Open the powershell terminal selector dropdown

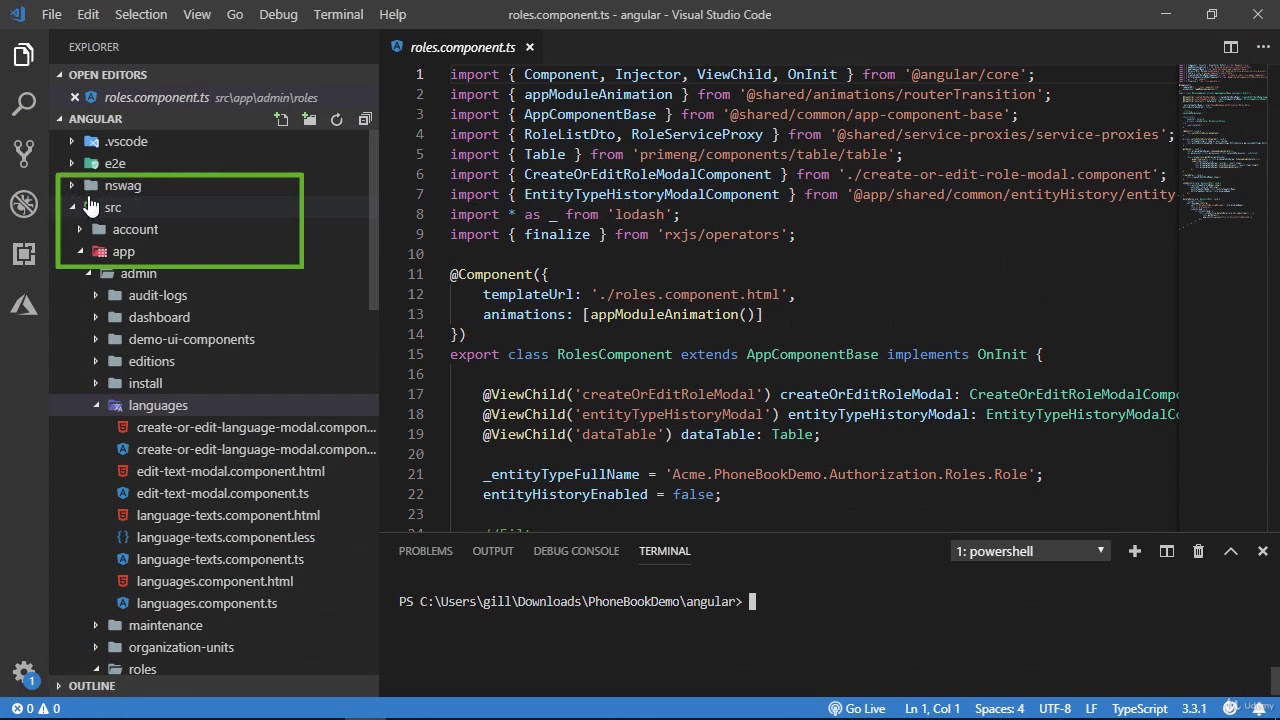pyautogui.click(x=1030, y=551)
